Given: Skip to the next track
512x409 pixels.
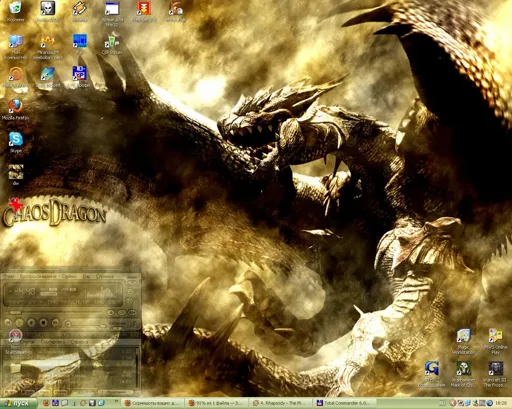Looking at the screenshot, I should (55, 323).
